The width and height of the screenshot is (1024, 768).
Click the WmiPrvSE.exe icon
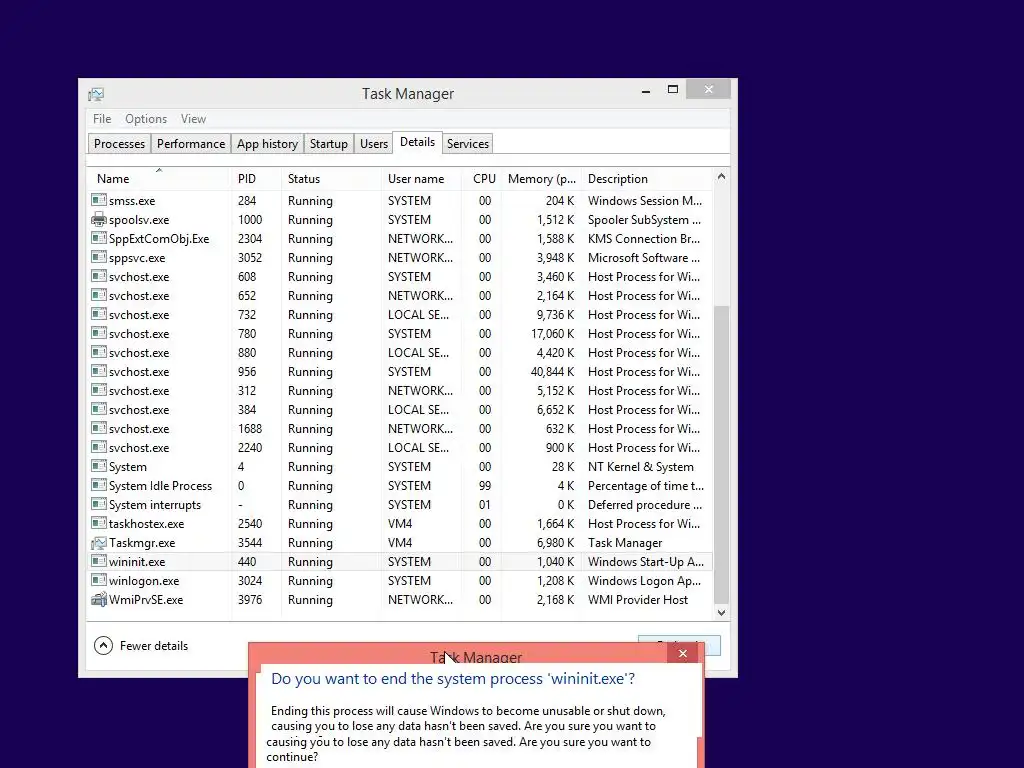(99, 599)
